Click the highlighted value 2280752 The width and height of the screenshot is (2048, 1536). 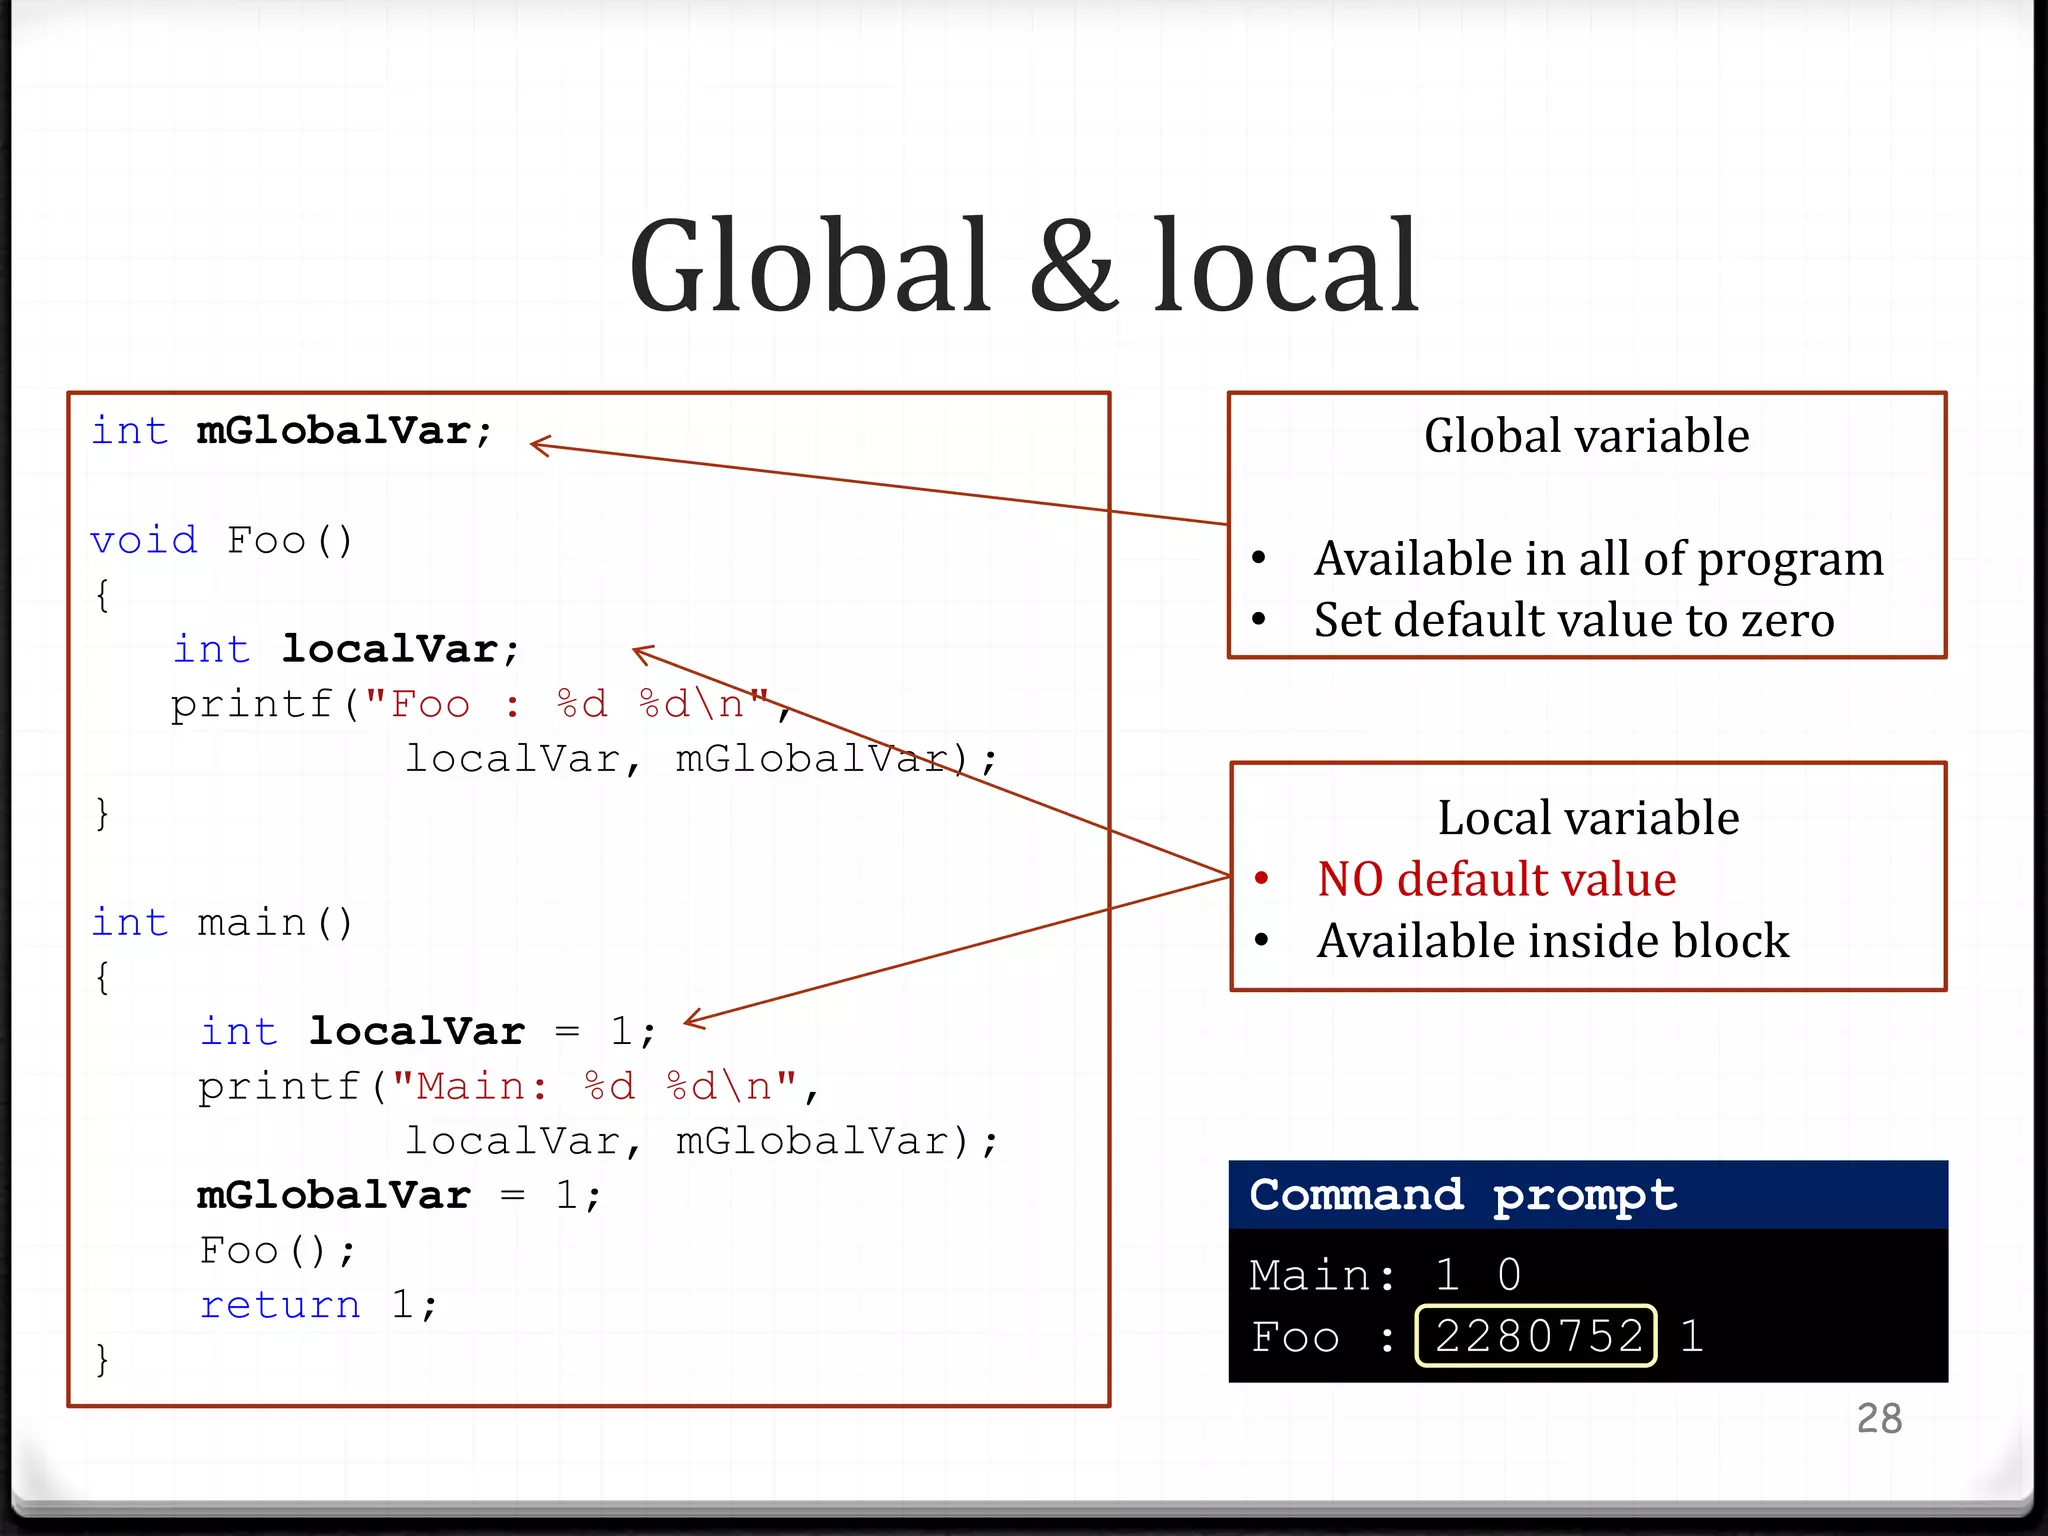(x=1537, y=1336)
